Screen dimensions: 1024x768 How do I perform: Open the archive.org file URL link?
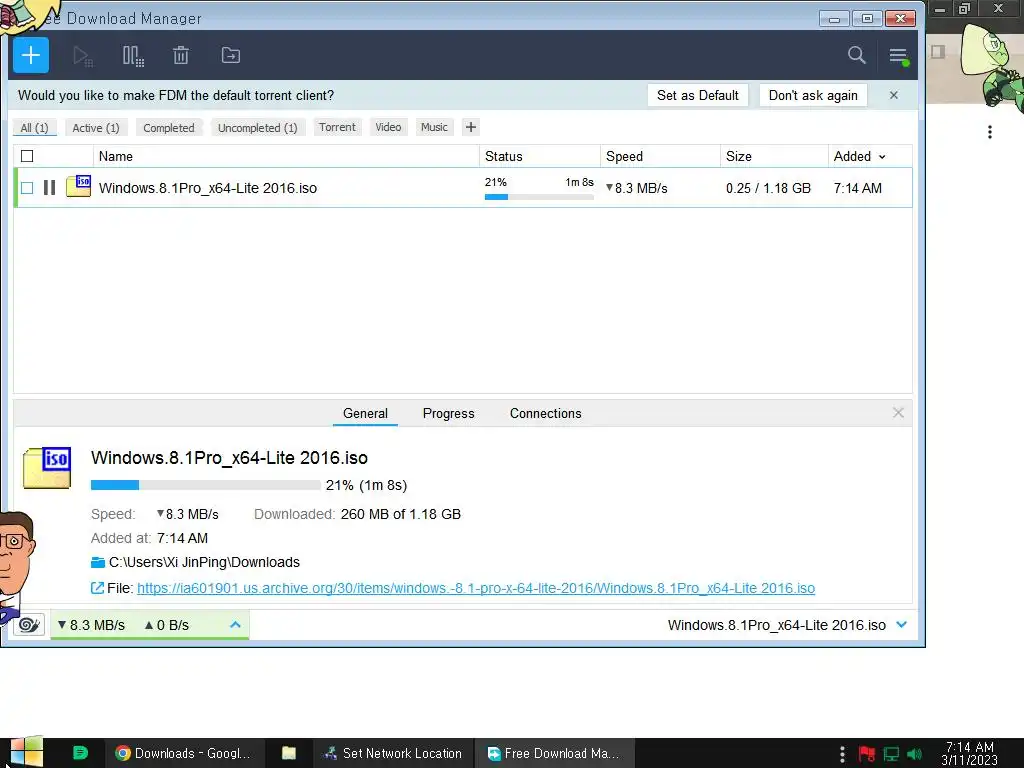(x=476, y=588)
